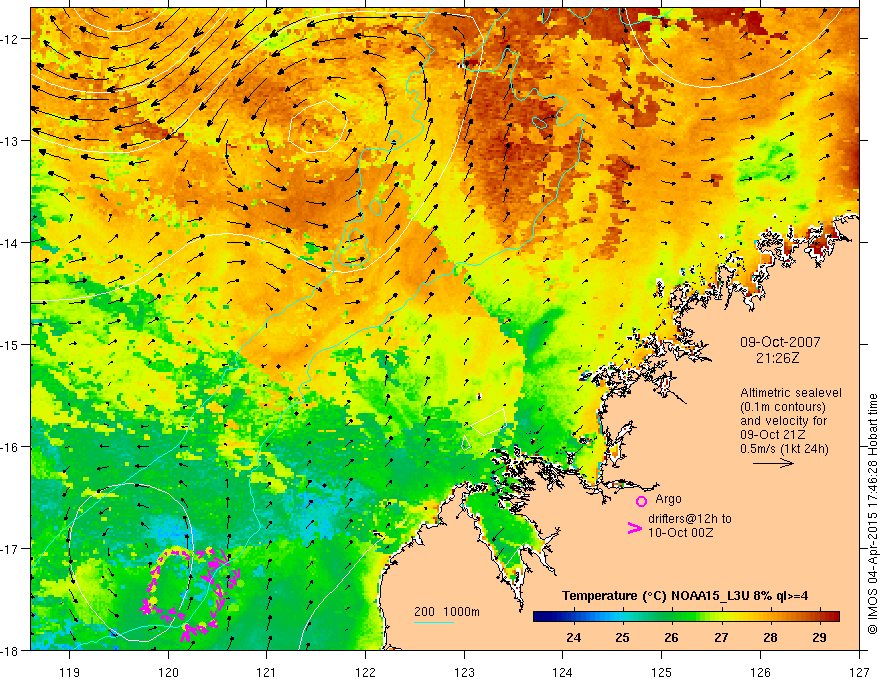This screenshot has width=880, height=680.
Task: Click the 'Argo' legend label
Action: (668, 499)
